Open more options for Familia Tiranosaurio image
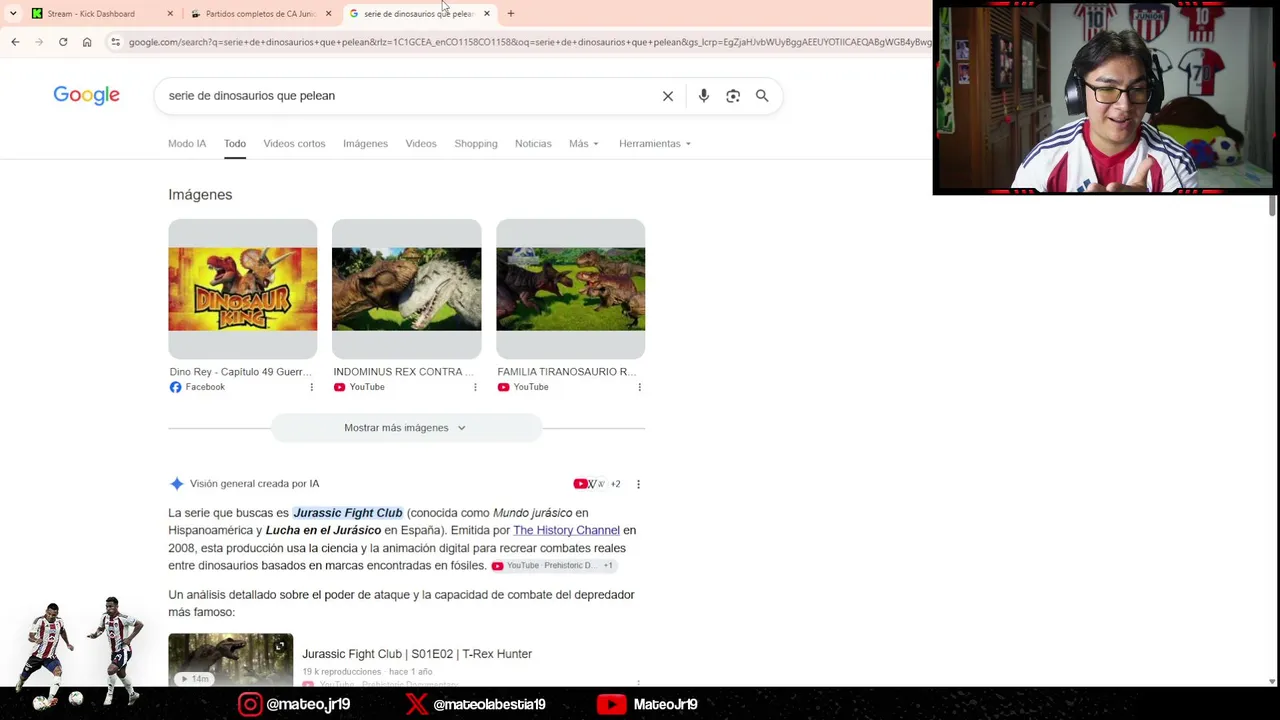This screenshot has height=720, width=1280. [639, 387]
